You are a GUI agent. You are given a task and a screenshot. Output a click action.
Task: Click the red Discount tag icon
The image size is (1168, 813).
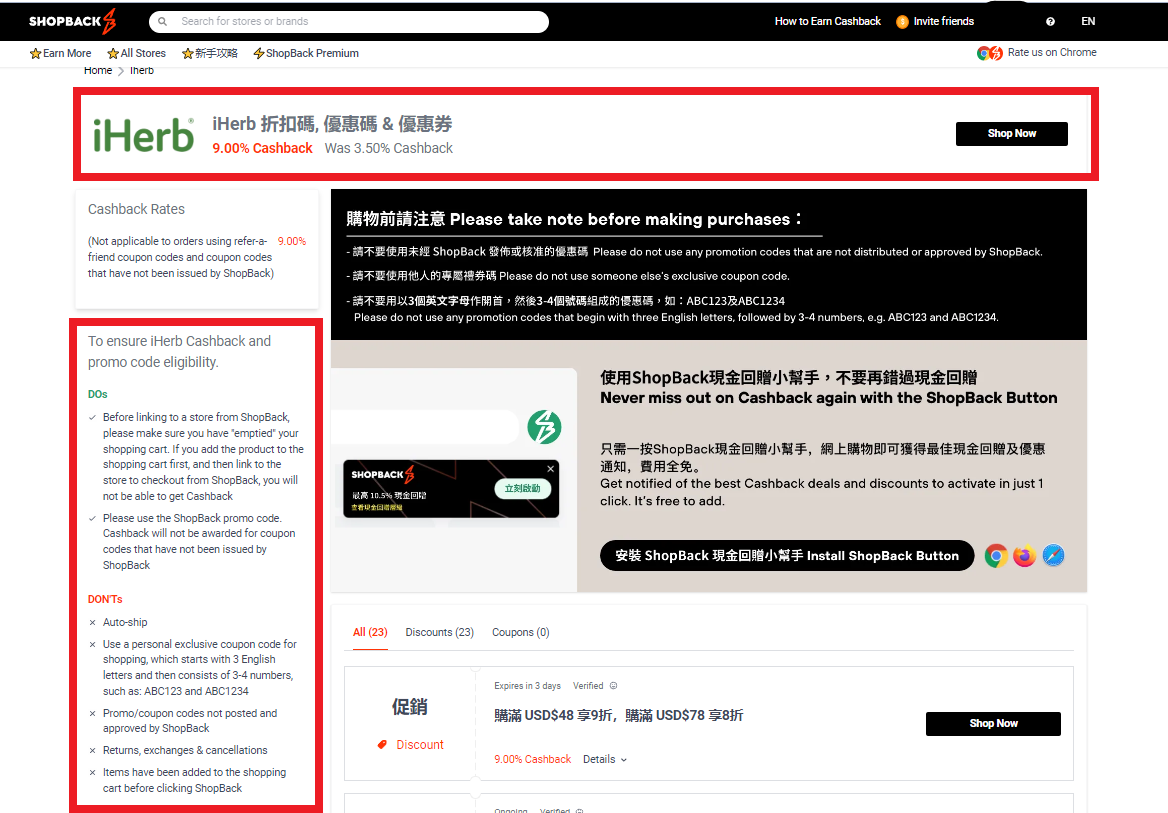382,744
